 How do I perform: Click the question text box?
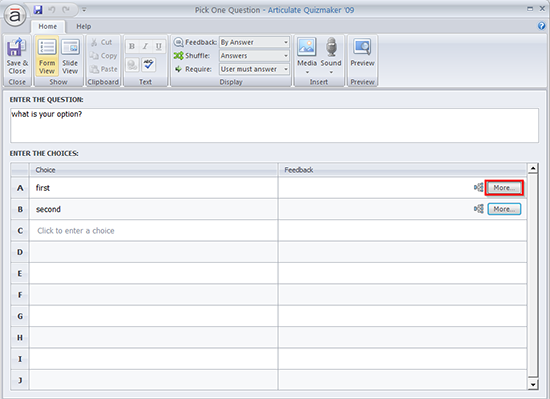point(274,126)
